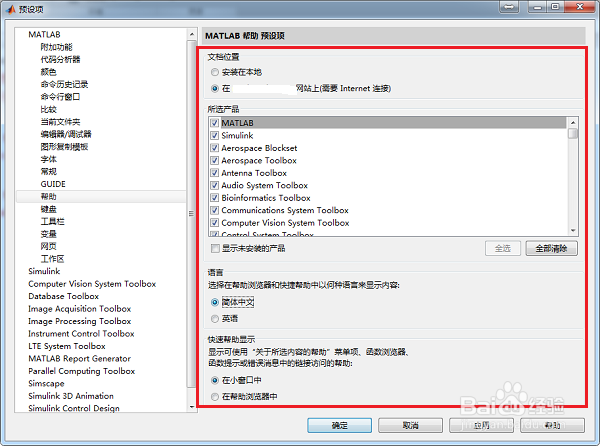Screen dimensions: 600x446
Task: Open 命令行窗口 preferences item
Action: tap(60, 97)
